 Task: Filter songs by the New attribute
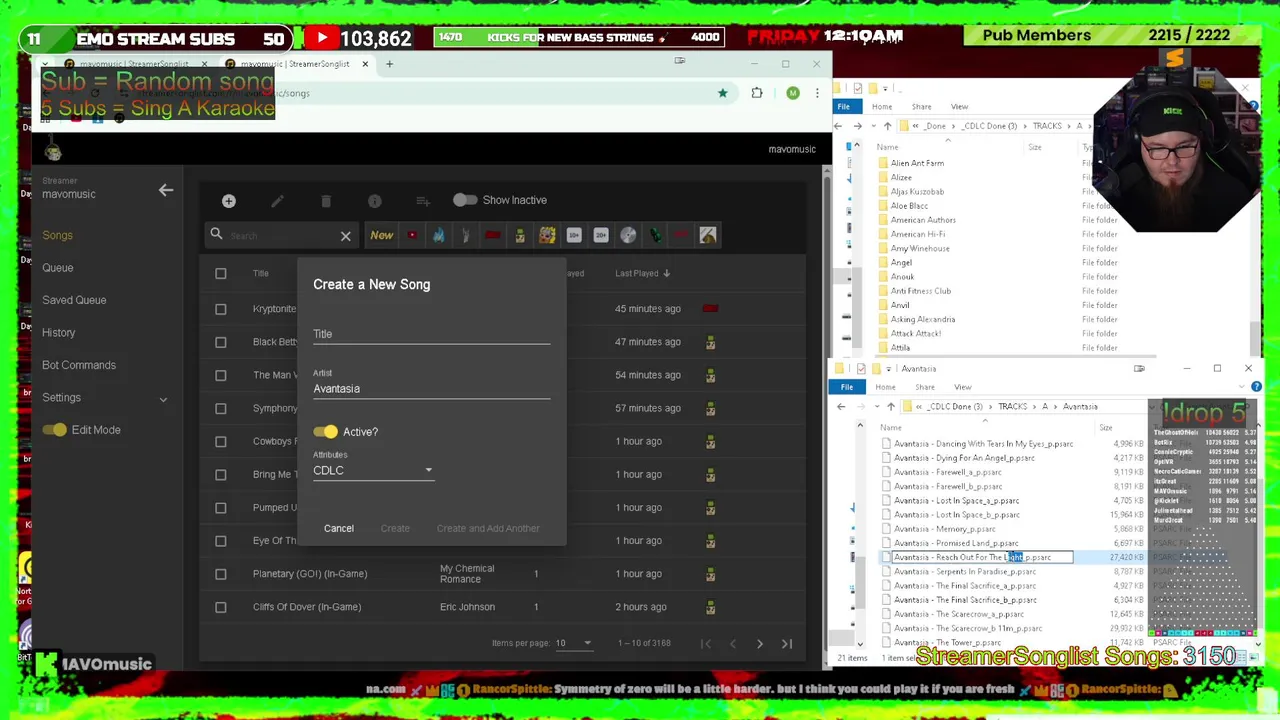coord(381,235)
